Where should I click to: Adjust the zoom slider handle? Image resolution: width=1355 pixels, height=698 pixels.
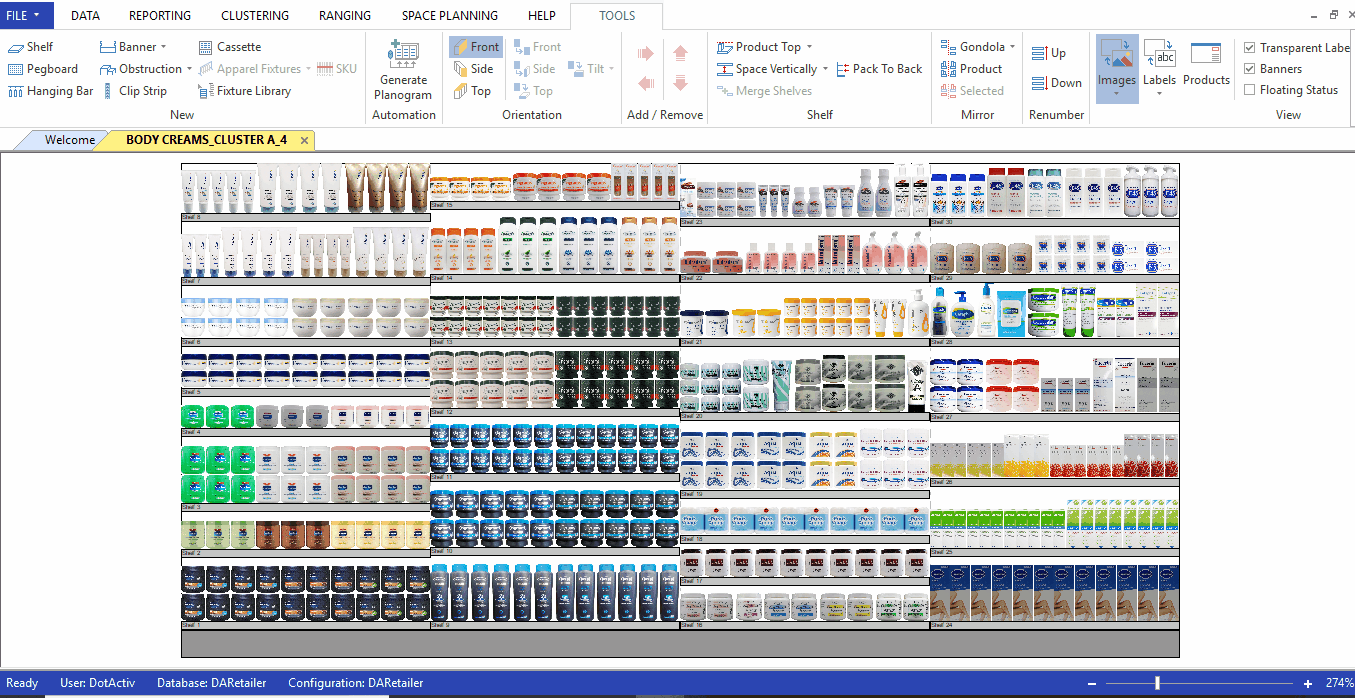click(1157, 683)
